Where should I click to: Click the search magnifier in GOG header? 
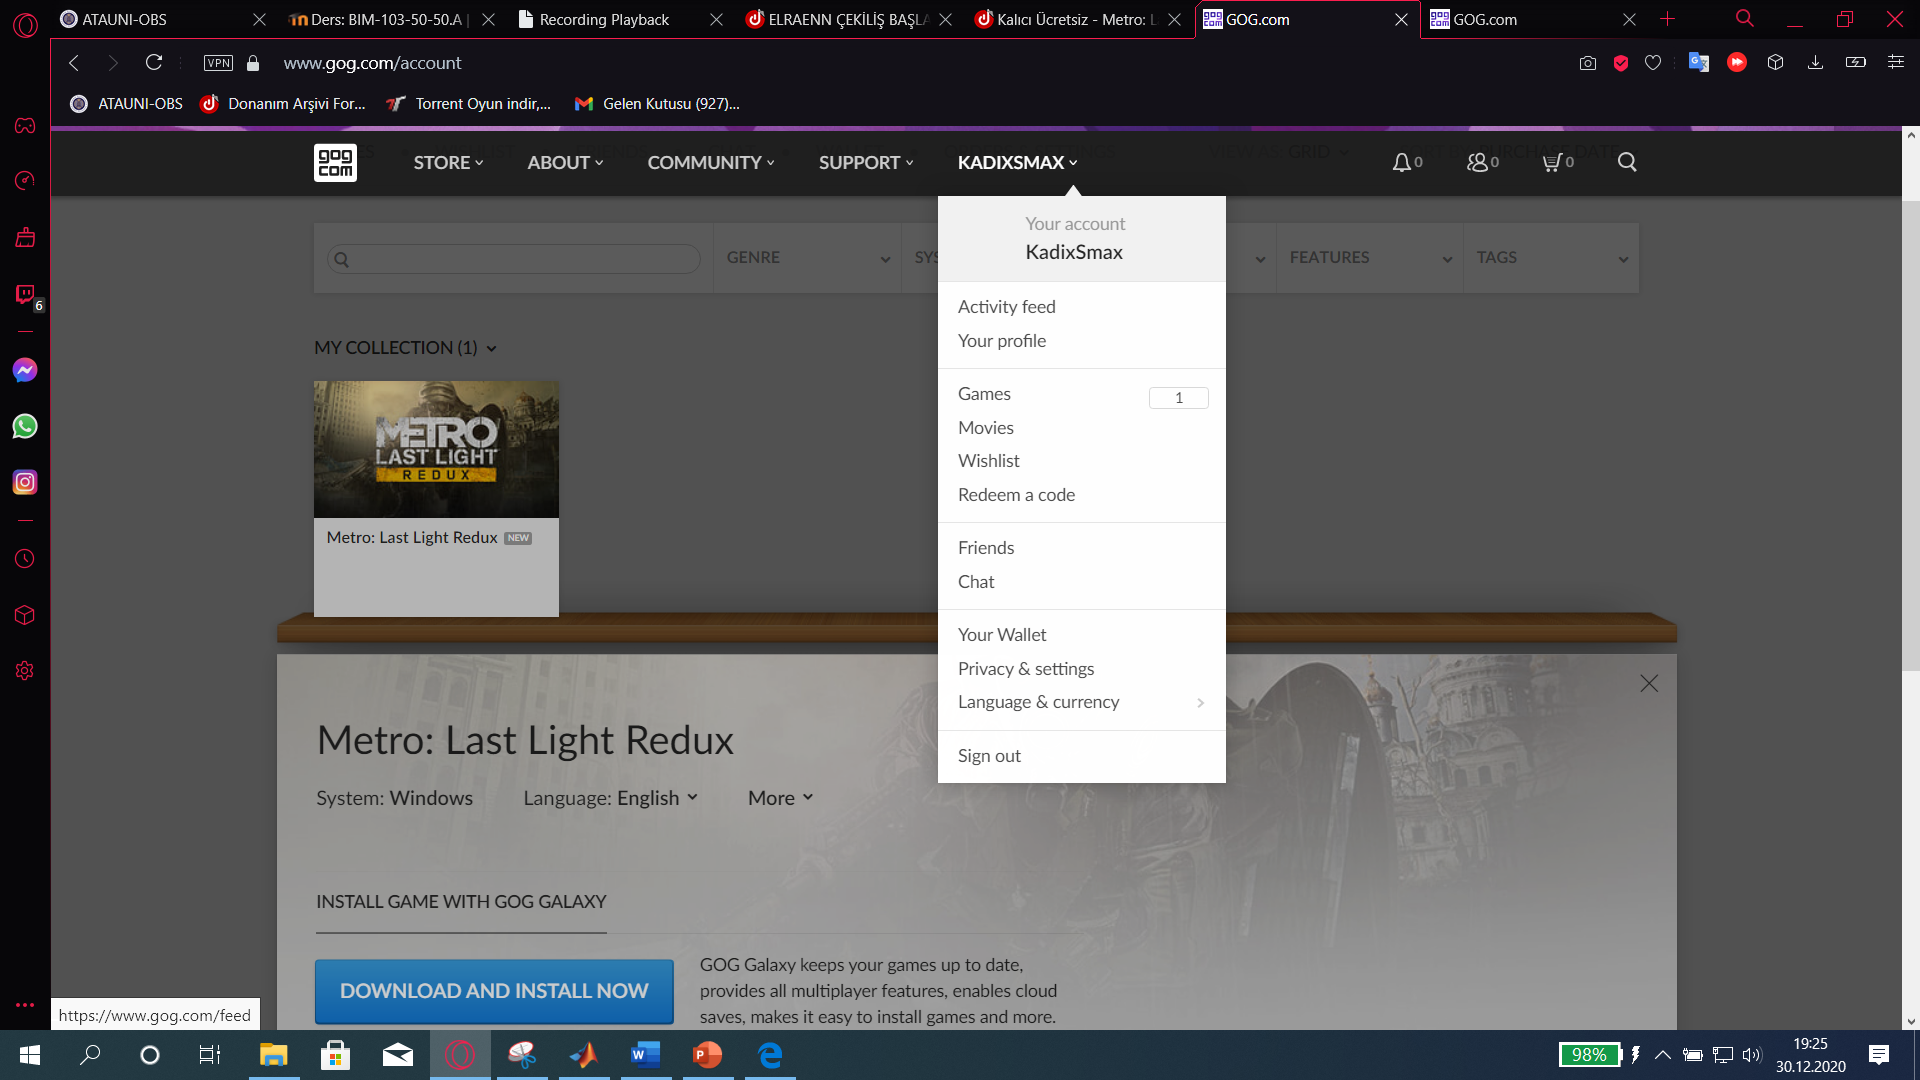(1627, 162)
